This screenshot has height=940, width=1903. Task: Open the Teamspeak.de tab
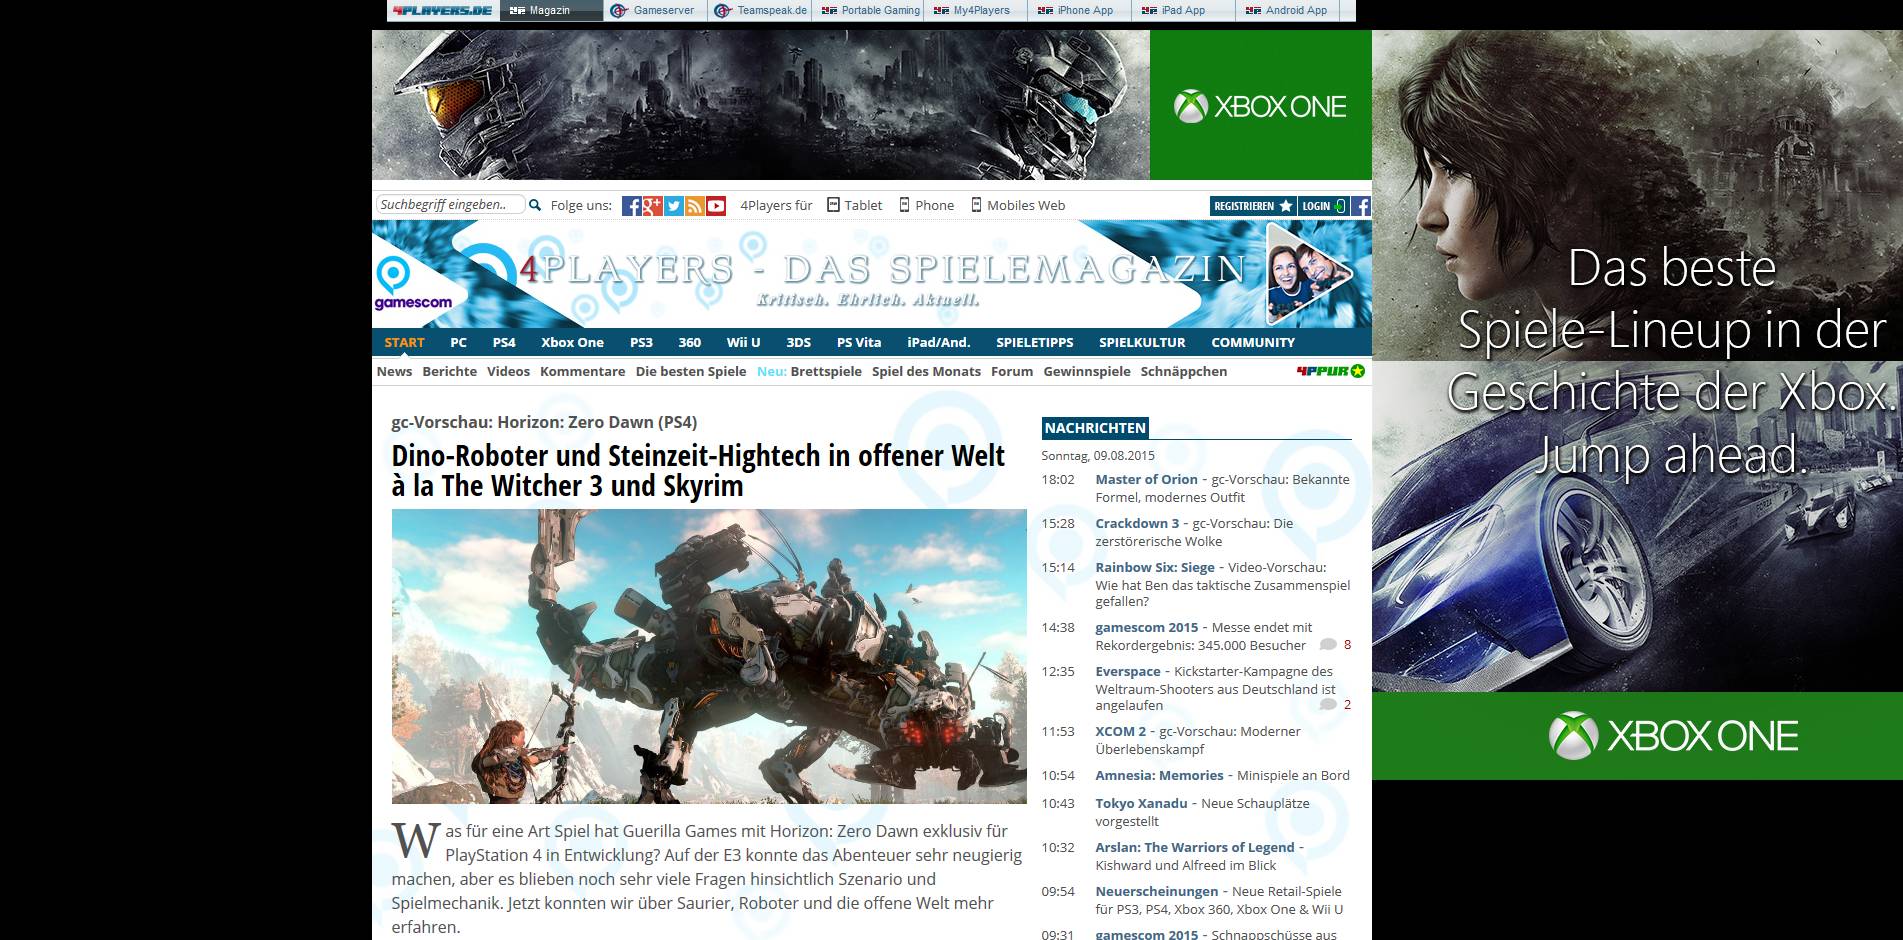762,10
